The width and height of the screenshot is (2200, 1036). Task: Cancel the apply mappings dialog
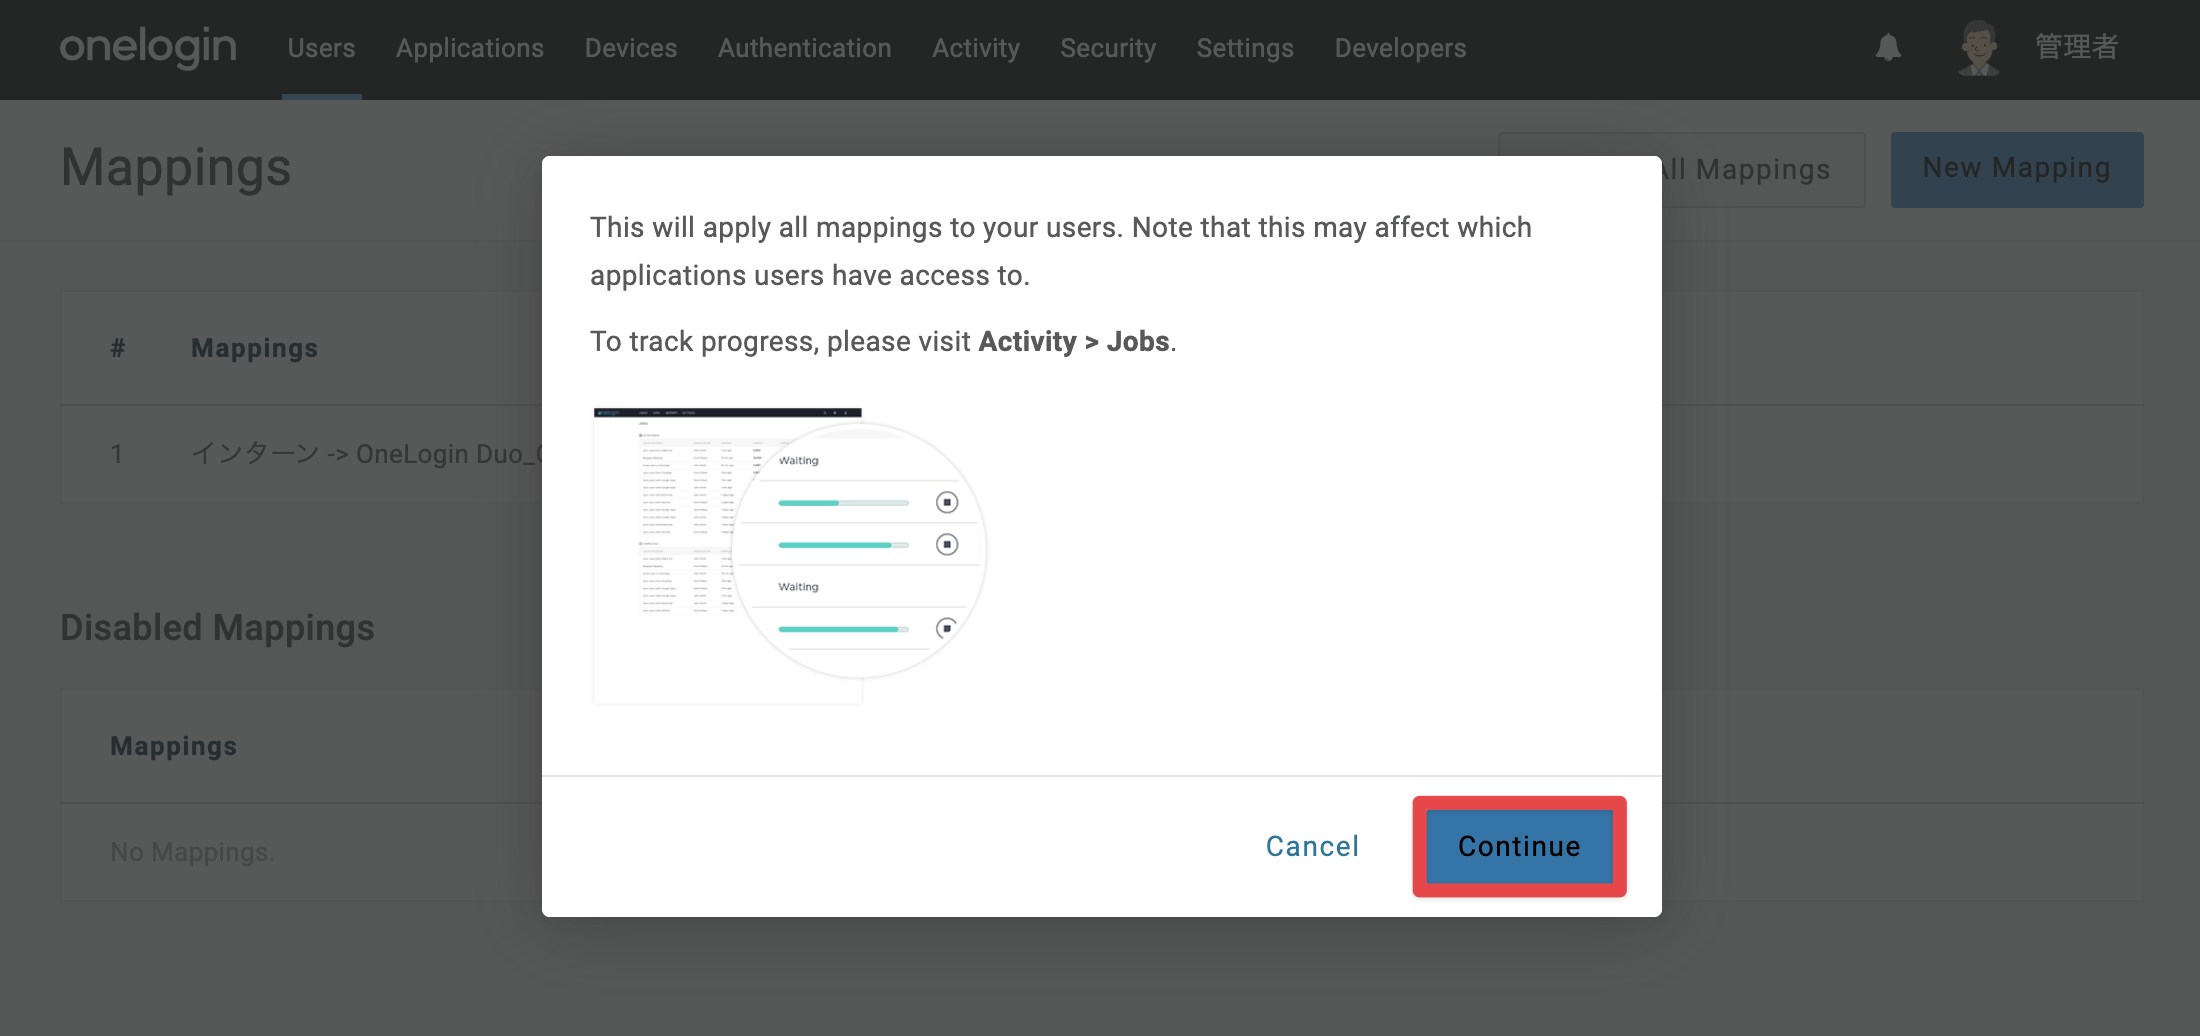tap(1312, 846)
